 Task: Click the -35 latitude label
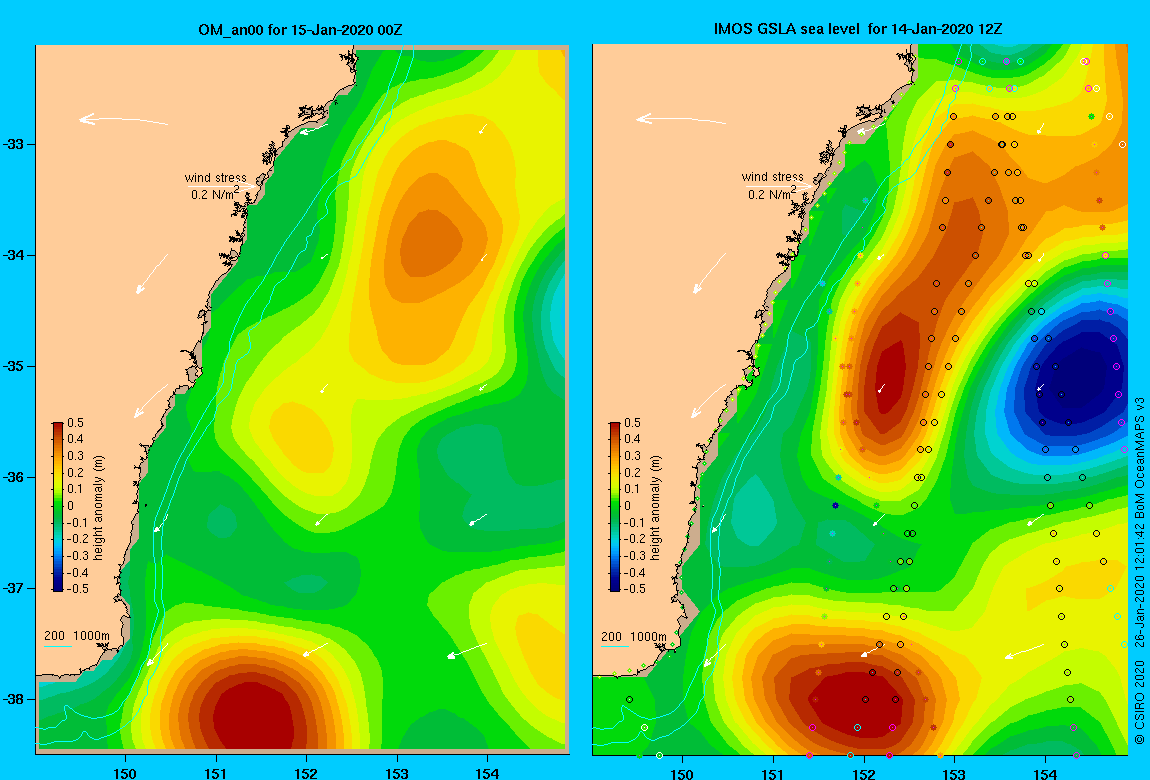coord(14,366)
